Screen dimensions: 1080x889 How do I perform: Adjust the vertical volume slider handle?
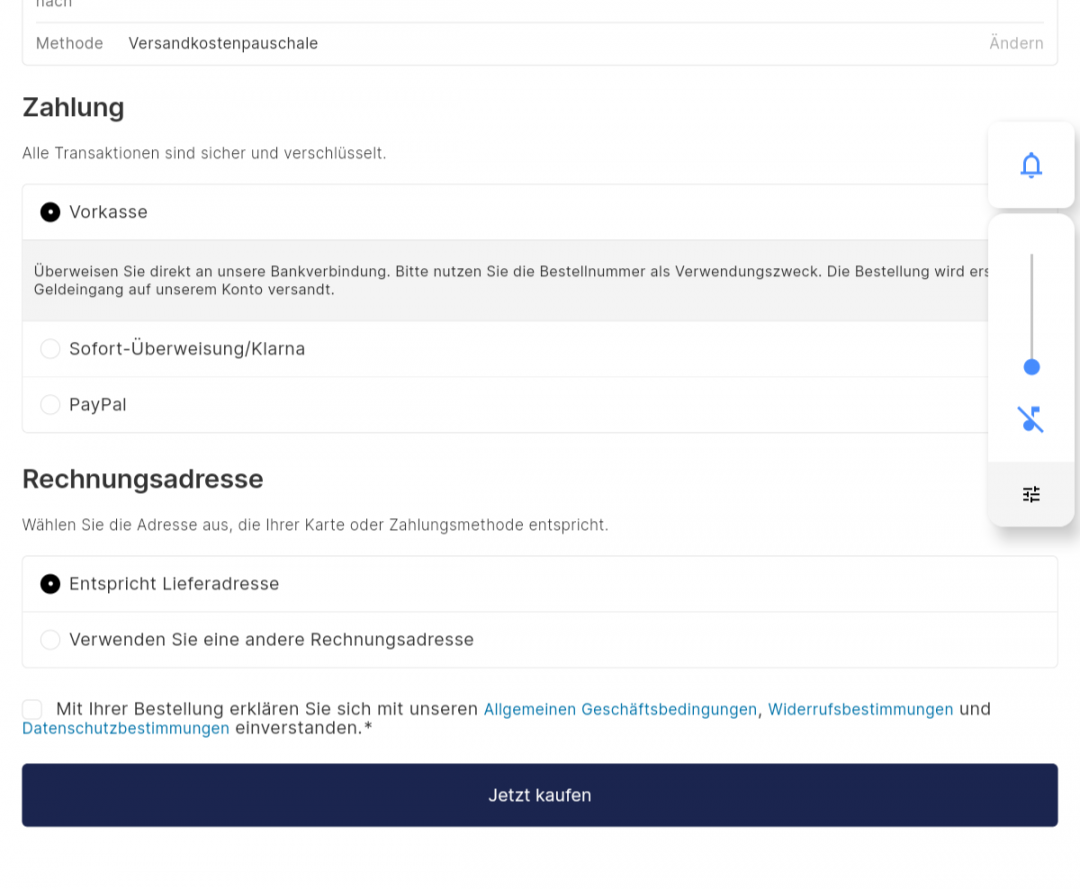(1031, 367)
